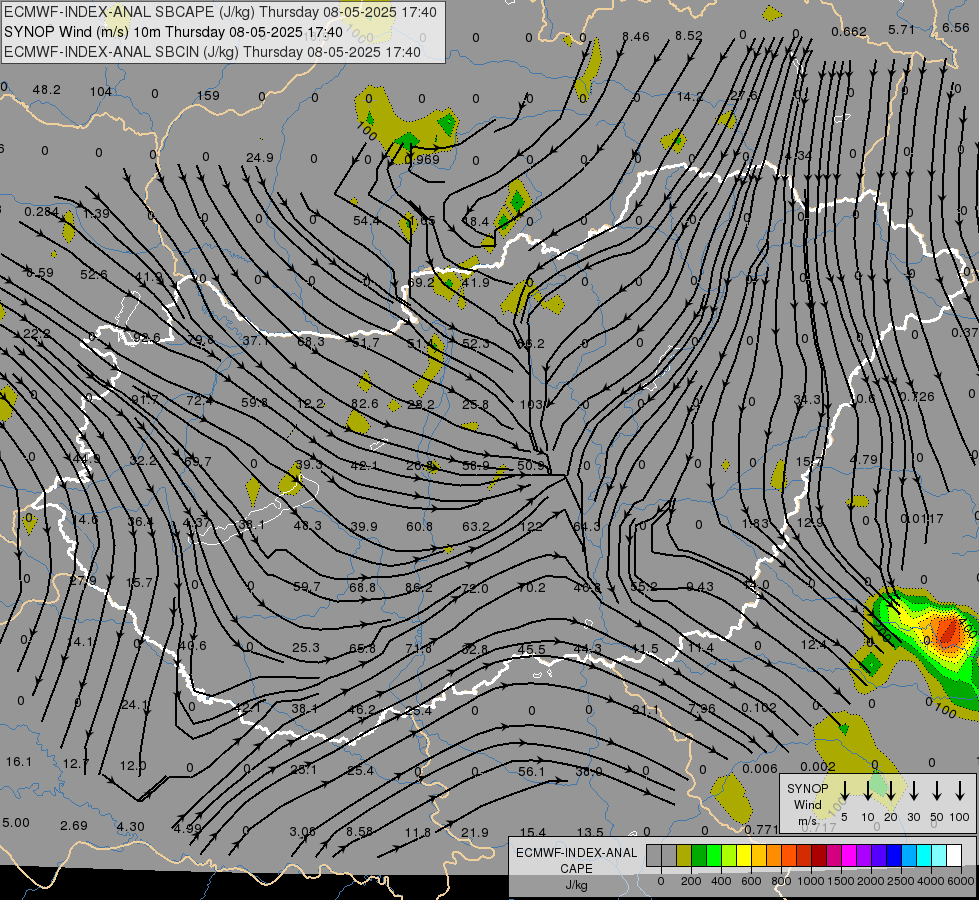The width and height of the screenshot is (979, 900).
Task: Click the grid value 54.4
Action: click(366, 220)
